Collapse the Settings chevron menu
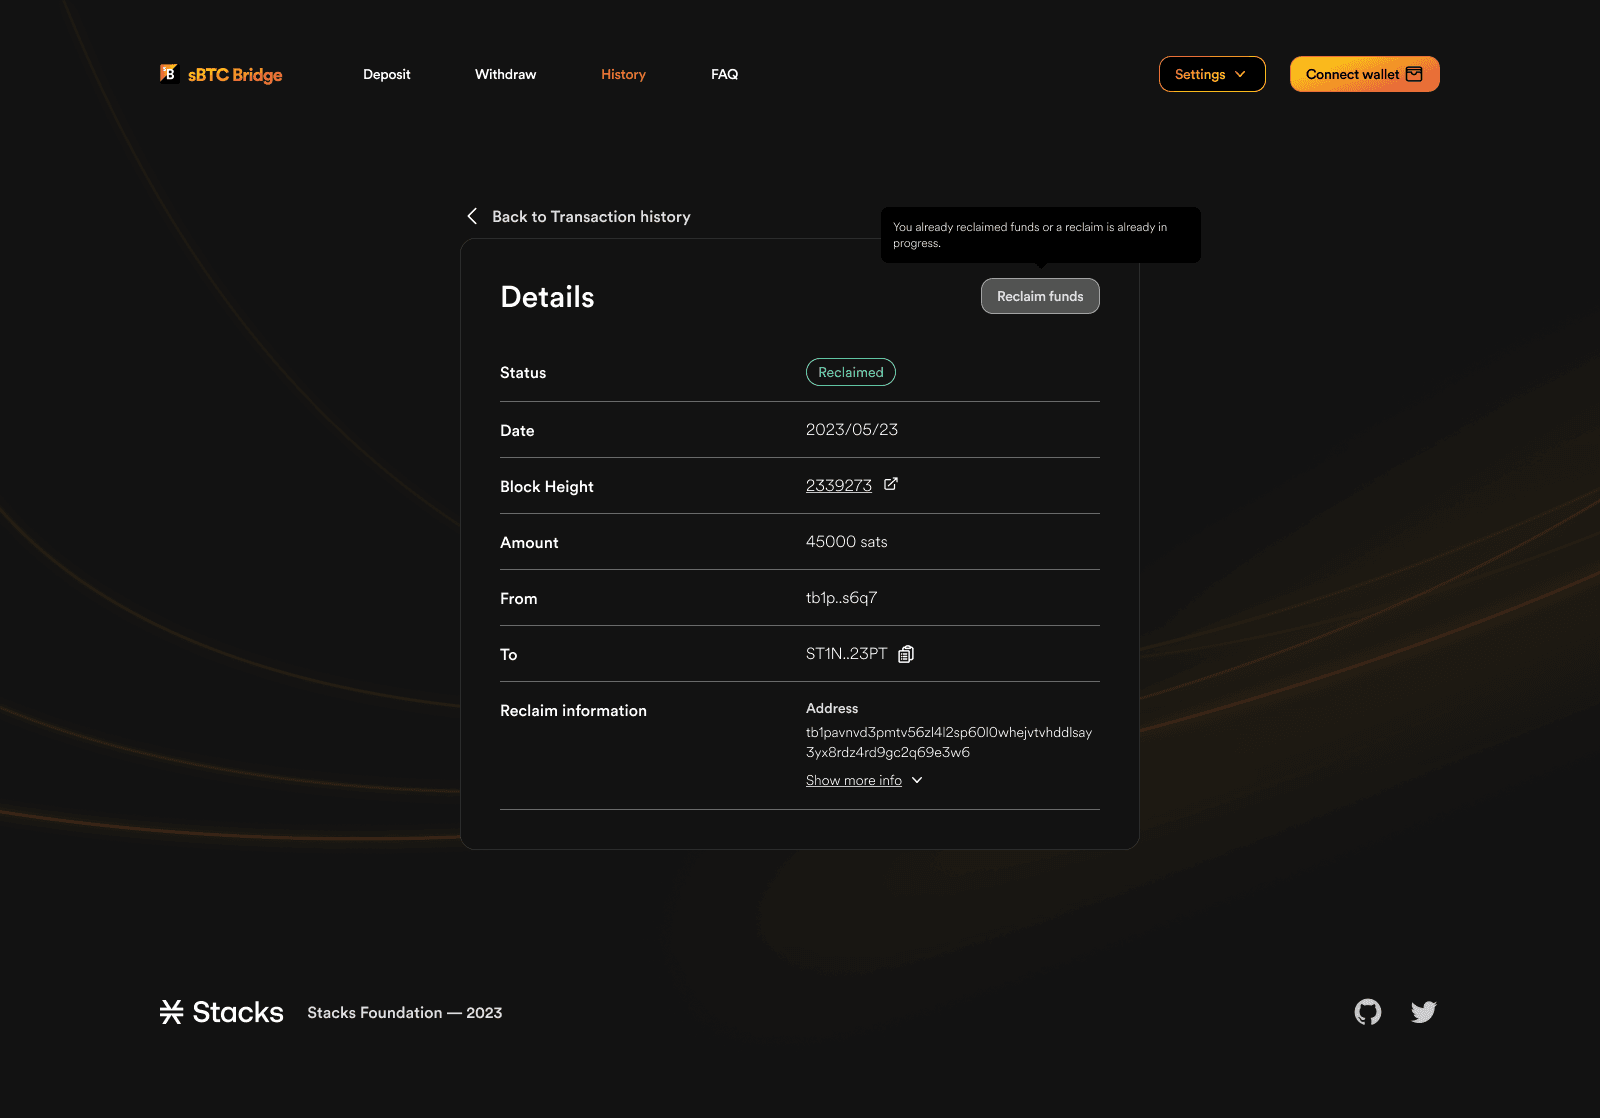The height and width of the screenshot is (1118, 1600). (x=1241, y=74)
